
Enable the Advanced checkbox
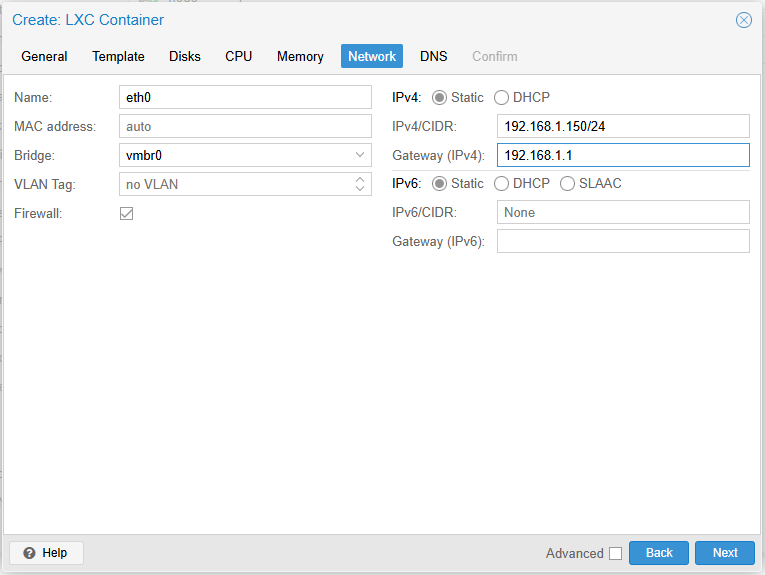615,554
